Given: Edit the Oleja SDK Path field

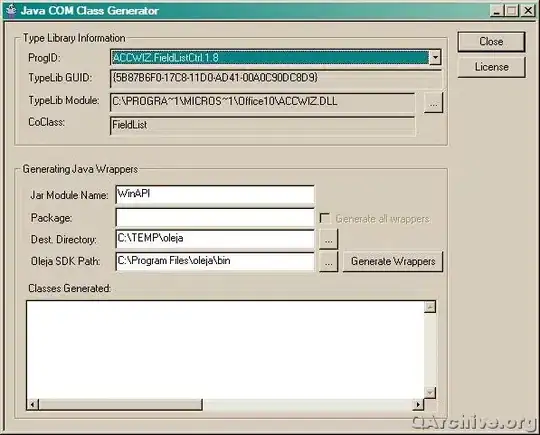Looking at the screenshot, I should pos(215,261).
